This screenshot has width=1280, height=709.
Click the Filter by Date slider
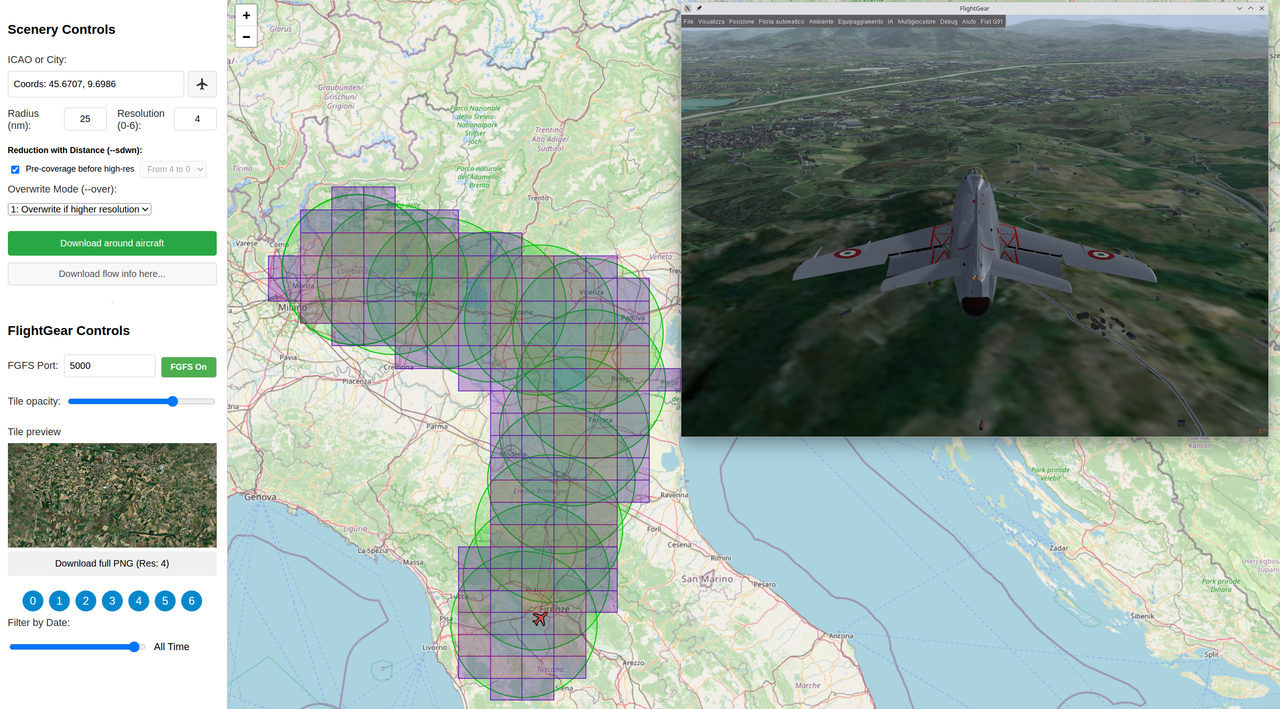tap(77, 647)
